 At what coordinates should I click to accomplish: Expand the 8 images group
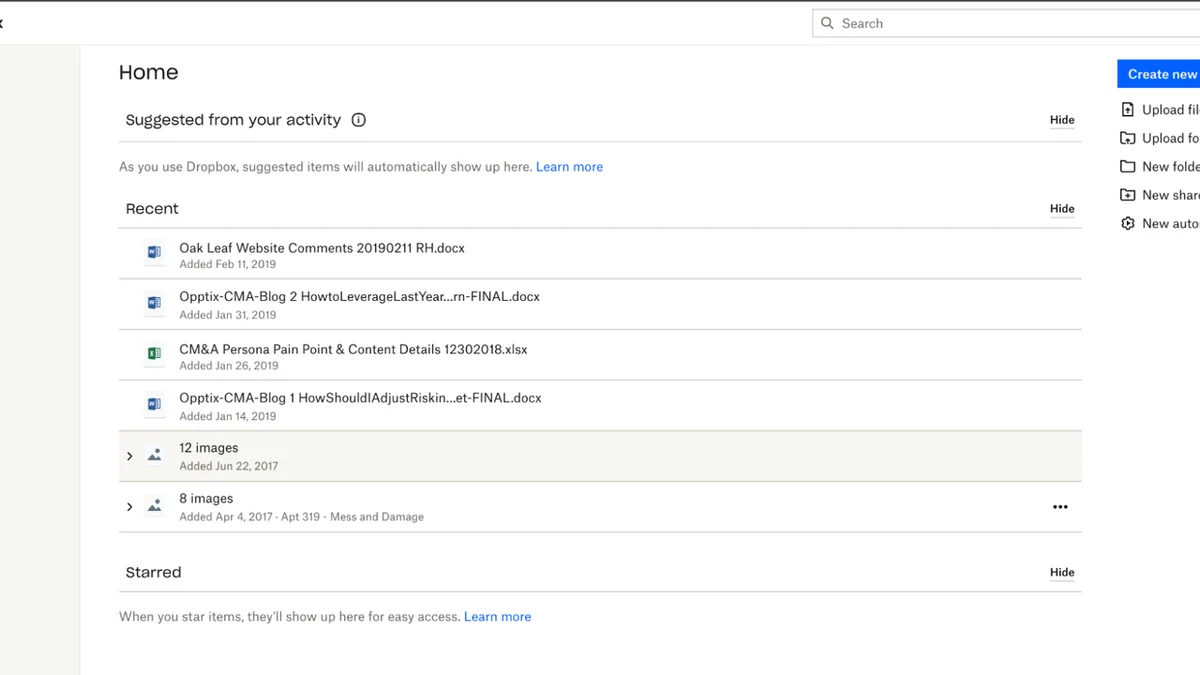[x=129, y=507]
